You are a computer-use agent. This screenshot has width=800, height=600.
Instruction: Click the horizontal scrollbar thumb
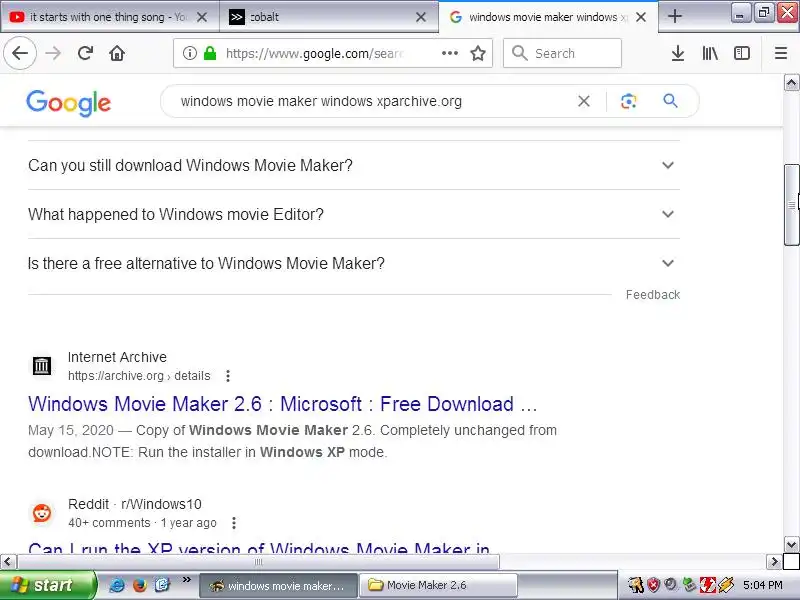tap(259, 562)
